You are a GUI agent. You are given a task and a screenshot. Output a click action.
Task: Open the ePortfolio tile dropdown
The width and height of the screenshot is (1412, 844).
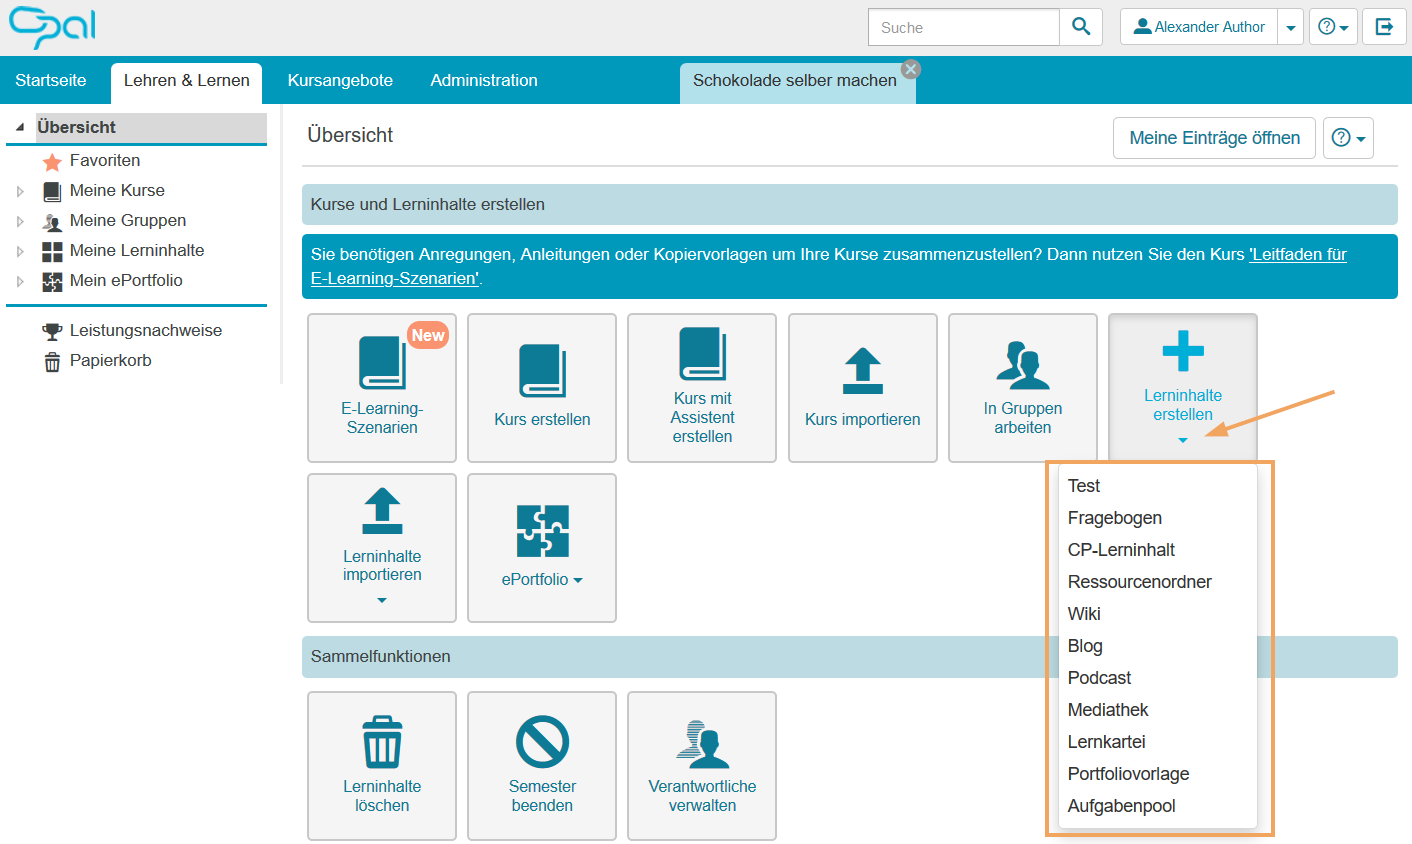click(x=542, y=548)
